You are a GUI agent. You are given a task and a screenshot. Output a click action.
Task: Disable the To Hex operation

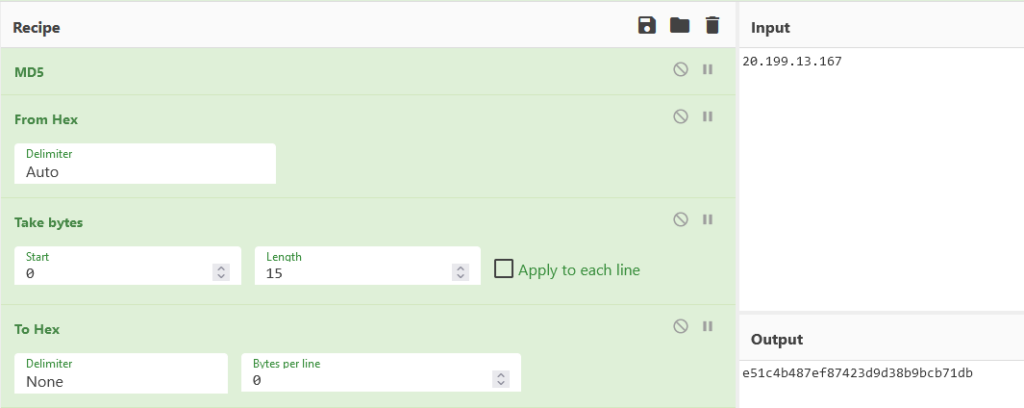(x=681, y=326)
